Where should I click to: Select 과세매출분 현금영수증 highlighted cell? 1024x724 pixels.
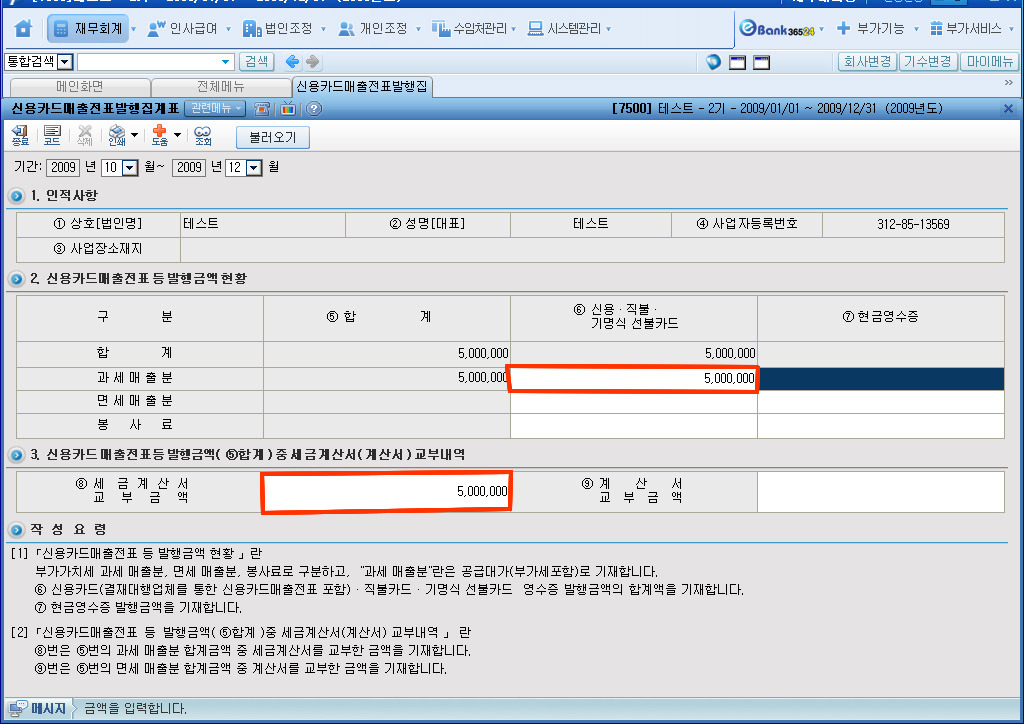[x=881, y=379]
